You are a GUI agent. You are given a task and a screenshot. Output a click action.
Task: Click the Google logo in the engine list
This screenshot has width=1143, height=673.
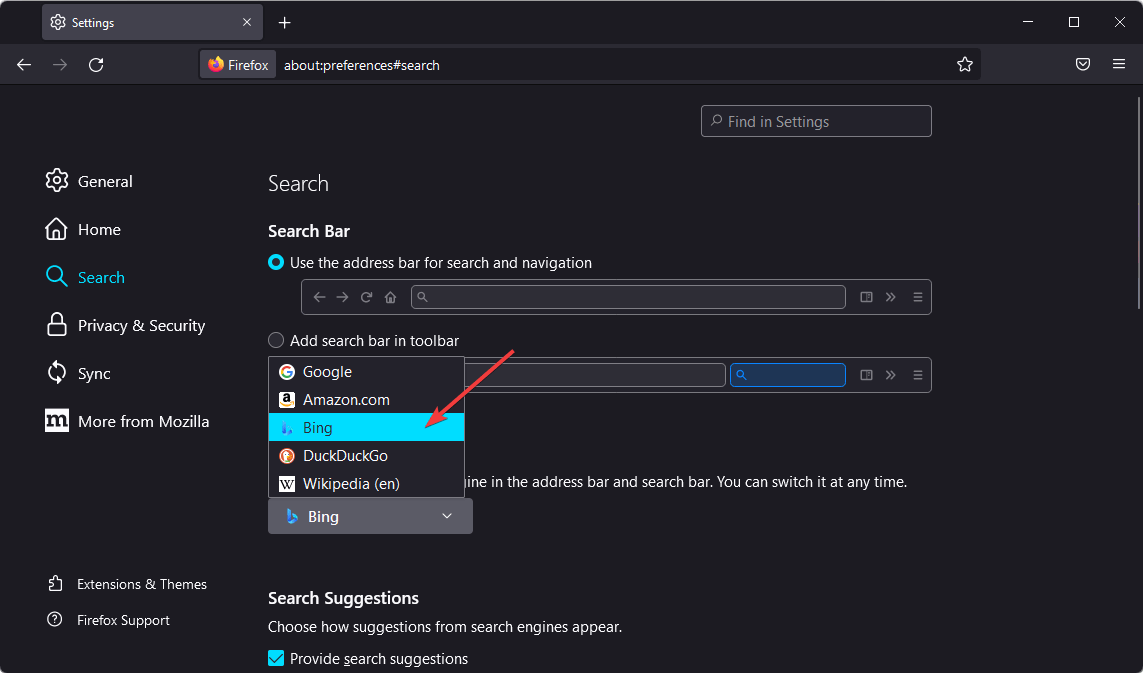(x=287, y=372)
